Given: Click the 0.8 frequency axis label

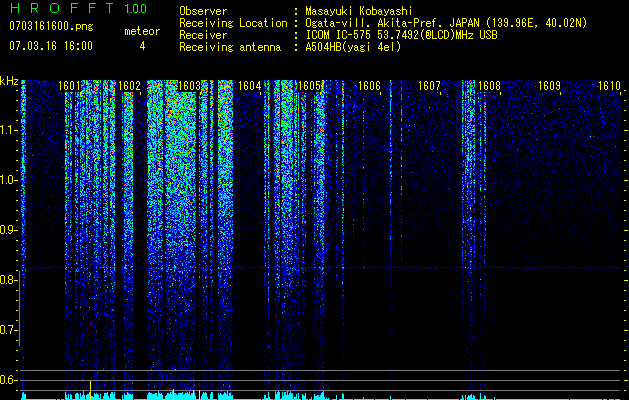Looking at the screenshot, I should 9,280.
